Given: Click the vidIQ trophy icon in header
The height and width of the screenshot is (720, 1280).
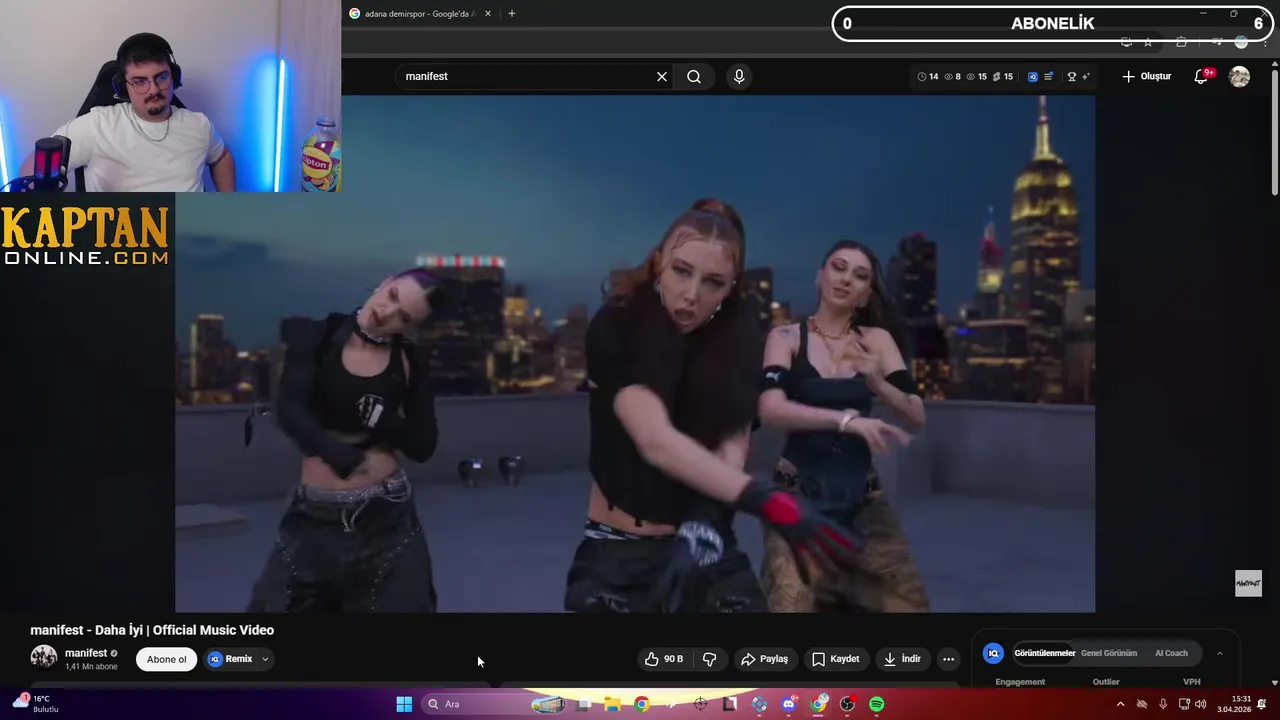Looking at the screenshot, I should tap(1071, 77).
